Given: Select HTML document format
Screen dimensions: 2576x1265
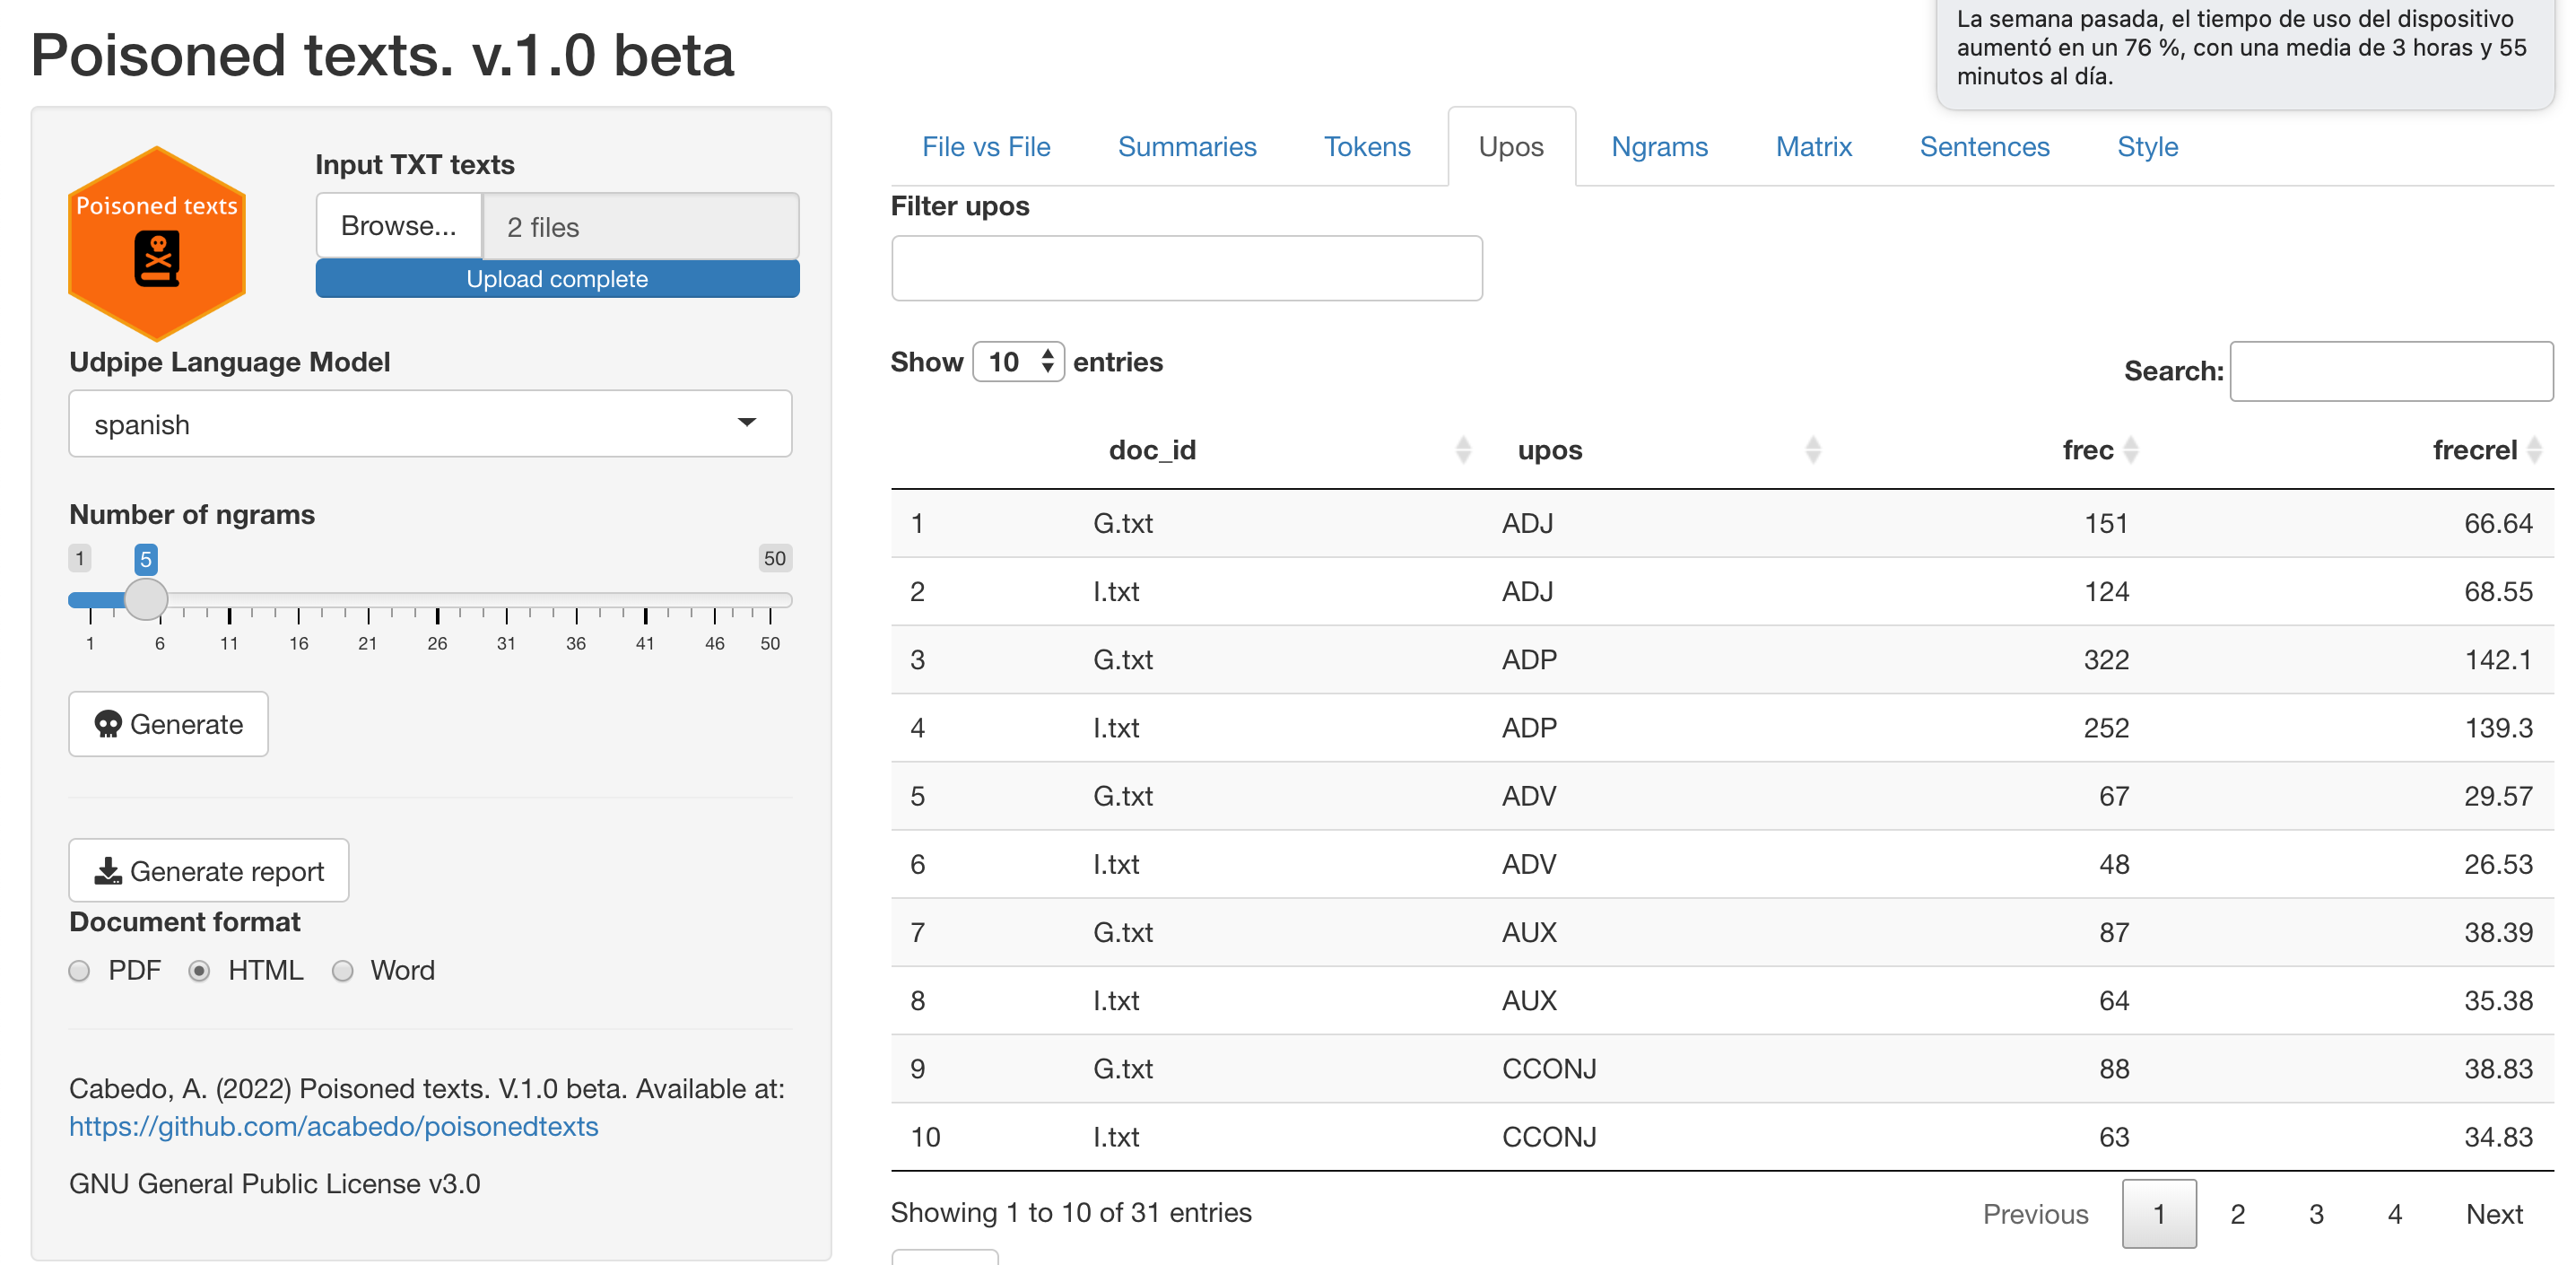Looking at the screenshot, I should click(x=199, y=971).
